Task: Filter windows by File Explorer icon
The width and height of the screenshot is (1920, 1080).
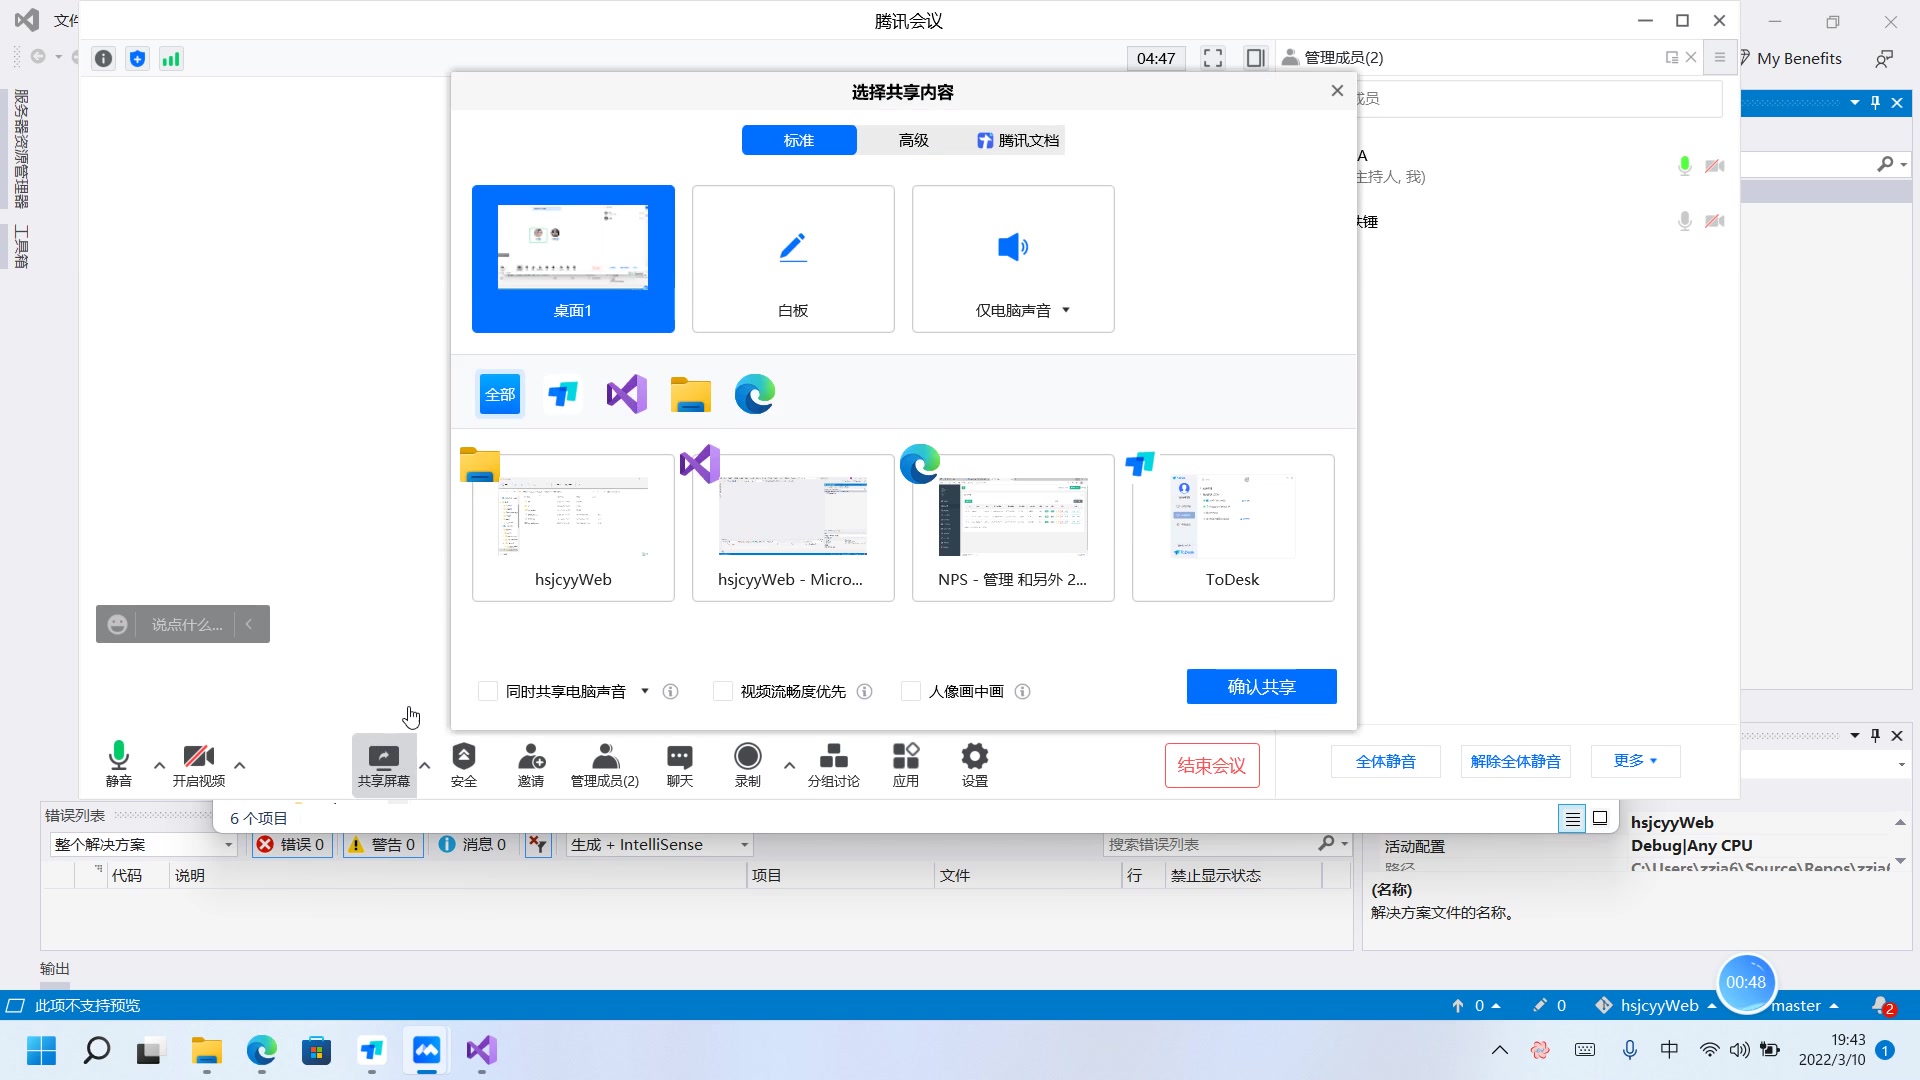Action: (691, 394)
